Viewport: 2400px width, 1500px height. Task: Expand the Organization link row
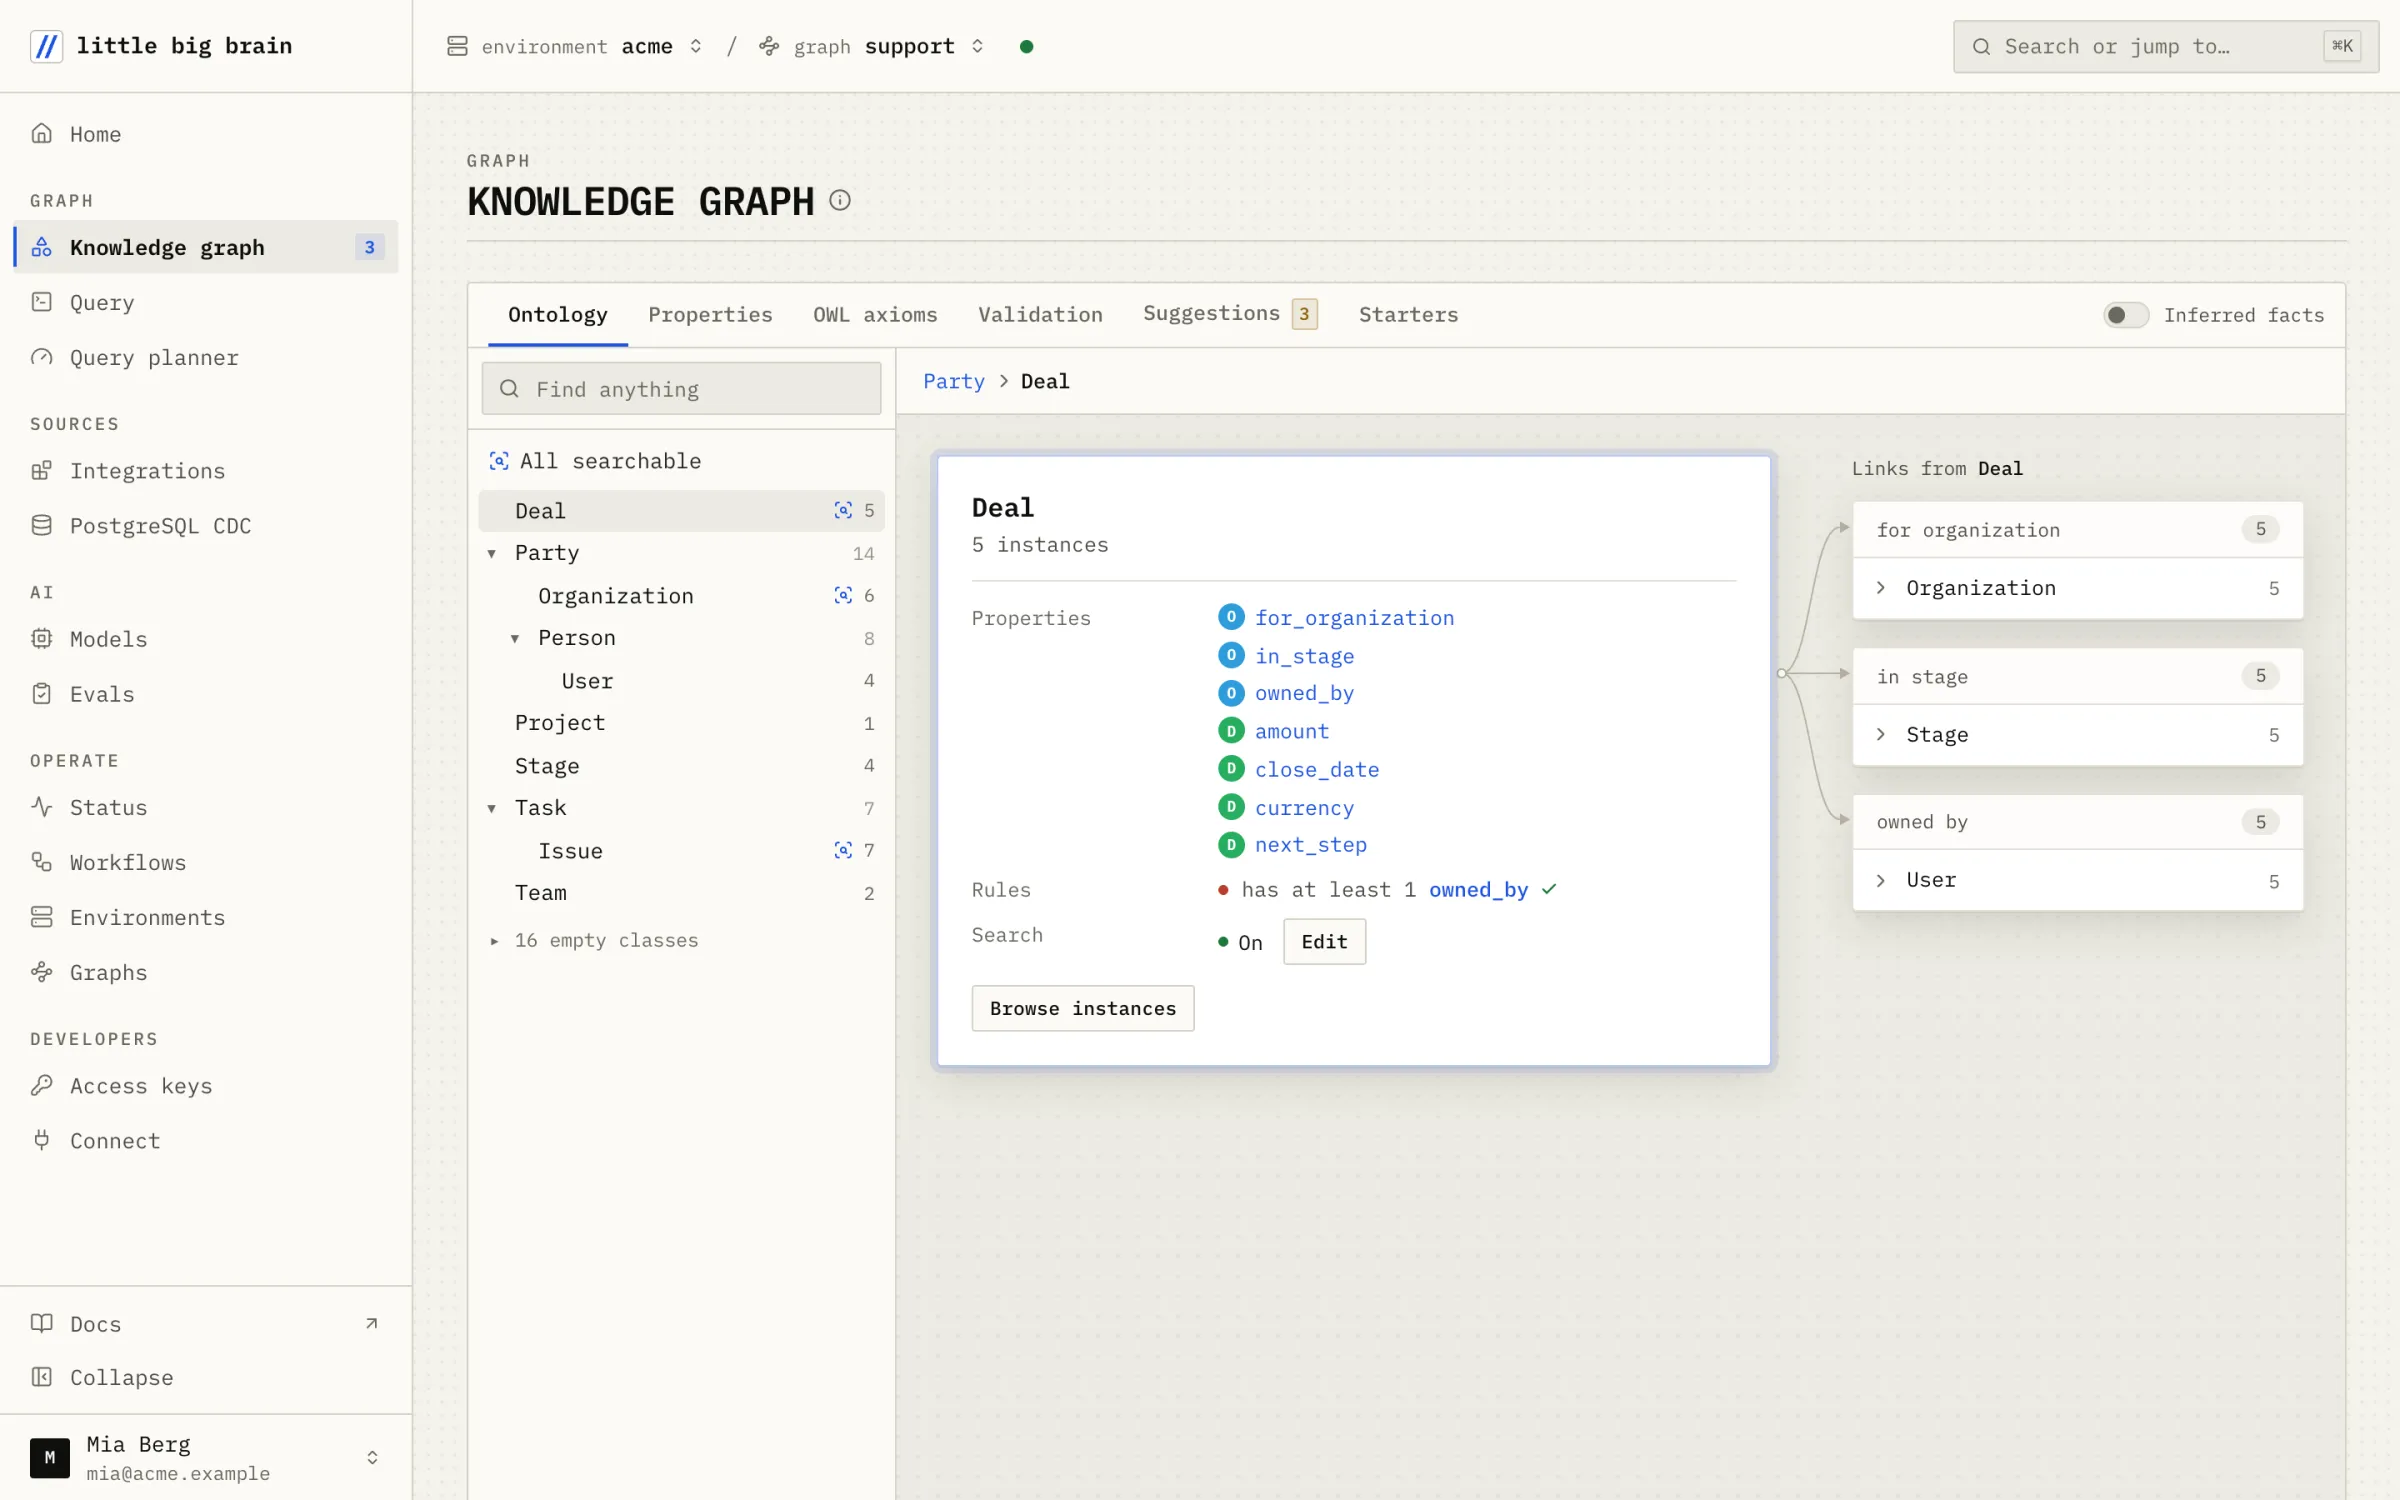(x=2078, y=589)
